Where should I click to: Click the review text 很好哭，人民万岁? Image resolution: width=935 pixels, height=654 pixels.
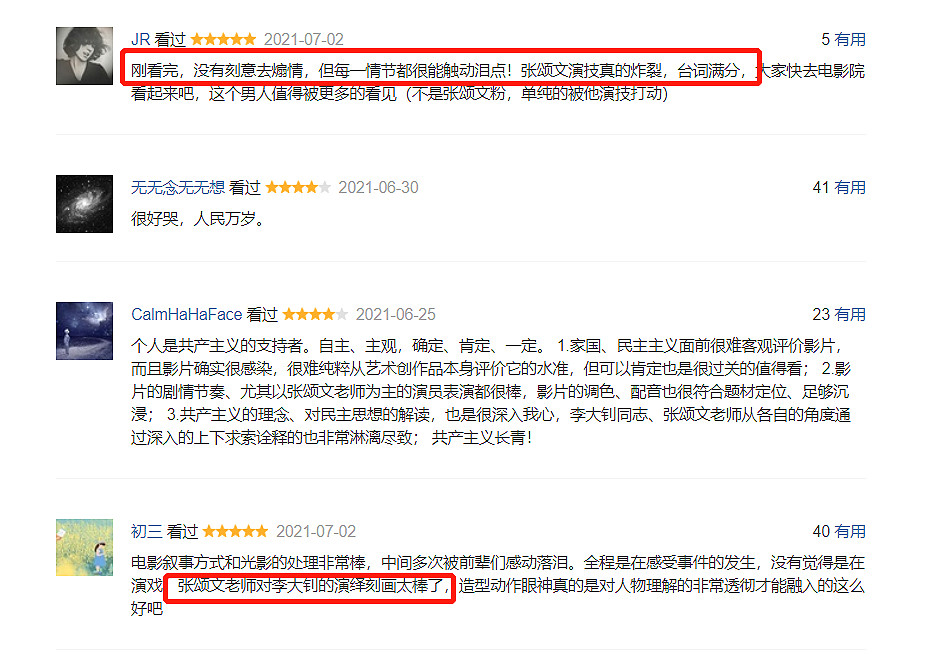tap(197, 219)
